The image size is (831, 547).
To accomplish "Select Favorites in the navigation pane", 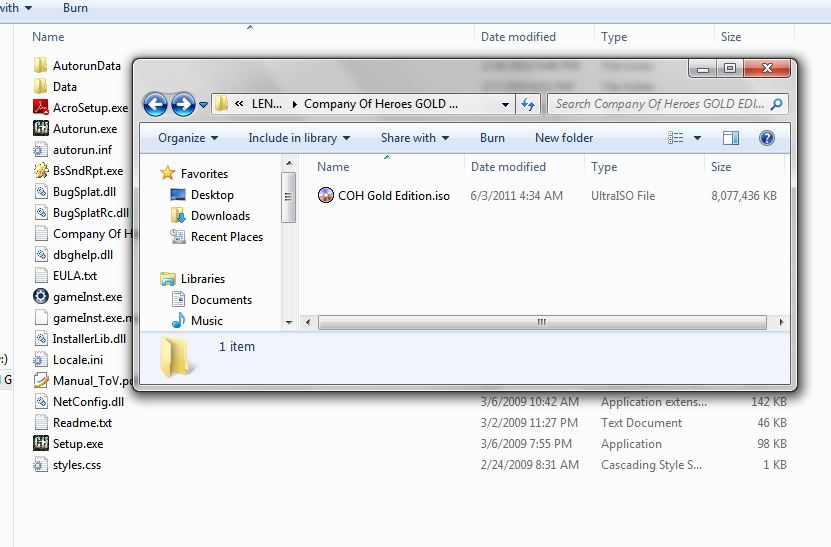I will point(194,173).
